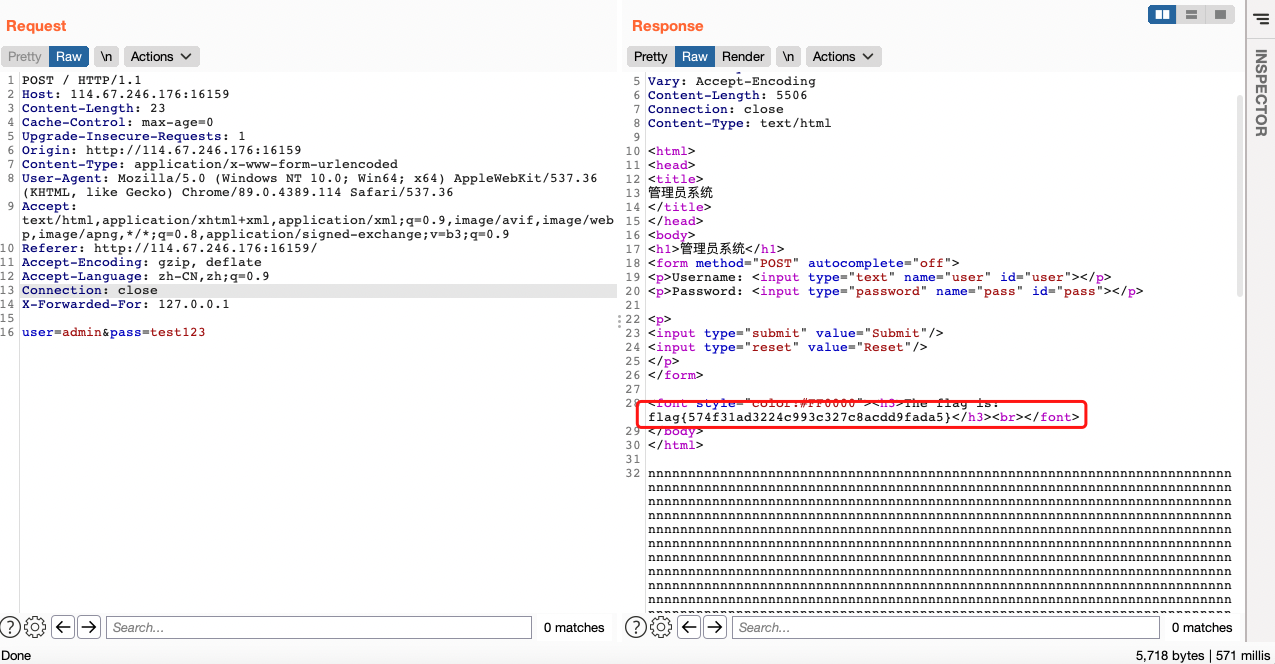Click the 5,718 bytes | 571 millis status
This screenshot has width=1275, height=664.
1203,655
